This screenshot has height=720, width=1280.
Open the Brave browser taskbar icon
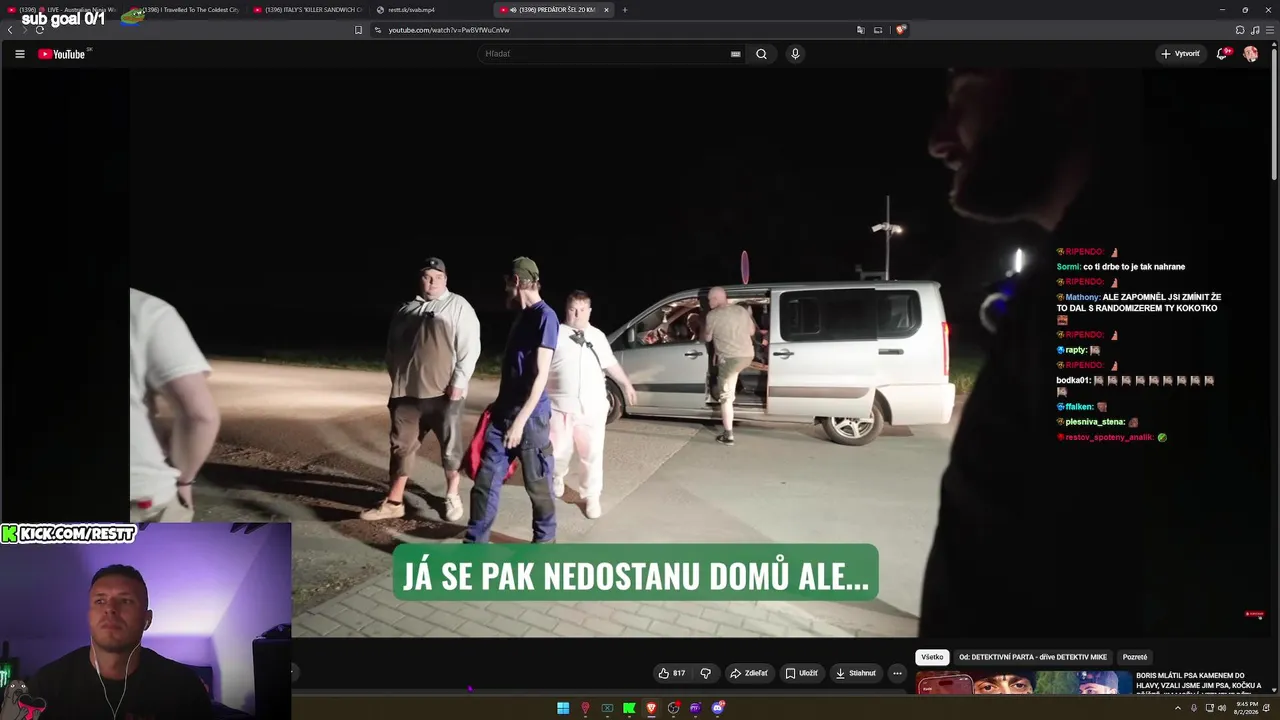(651, 708)
